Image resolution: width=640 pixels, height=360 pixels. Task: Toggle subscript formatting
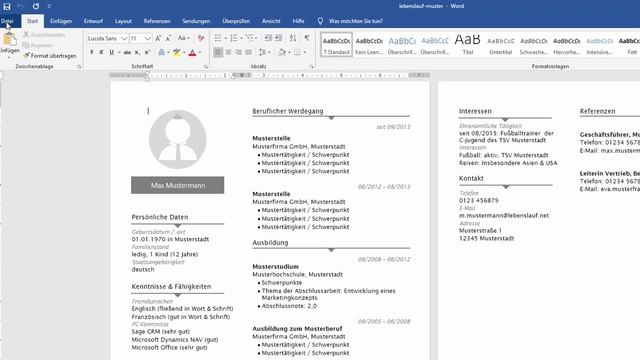(138, 52)
